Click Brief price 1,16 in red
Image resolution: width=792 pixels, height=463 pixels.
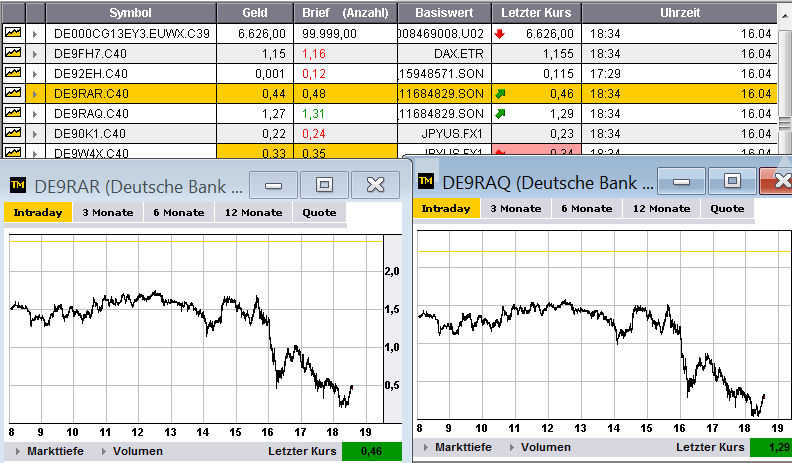pyautogui.click(x=314, y=54)
